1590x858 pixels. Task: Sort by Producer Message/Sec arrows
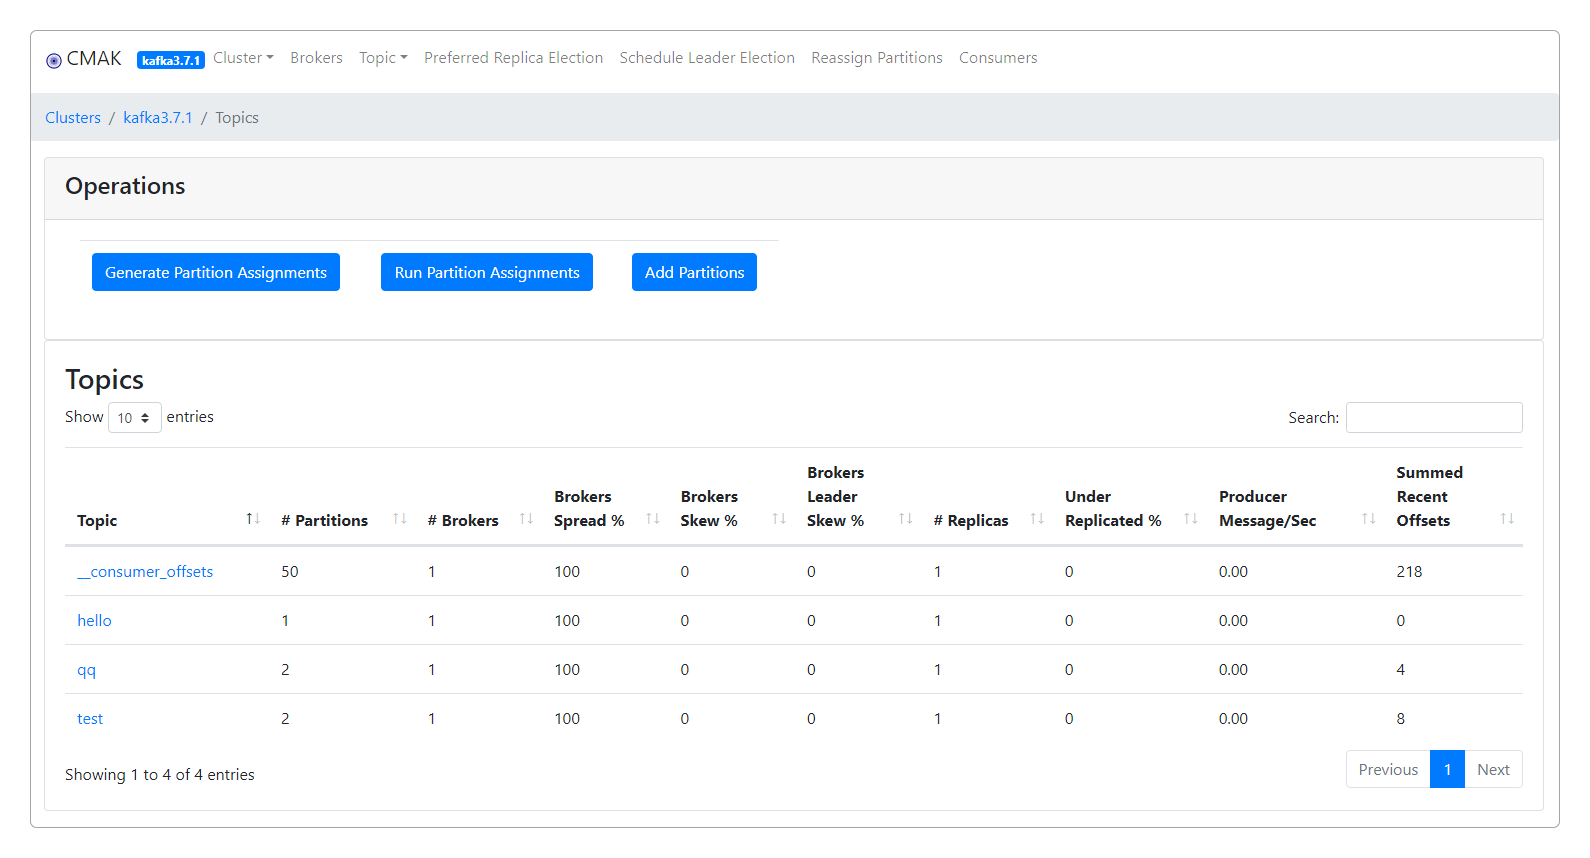click(1369, 519)
